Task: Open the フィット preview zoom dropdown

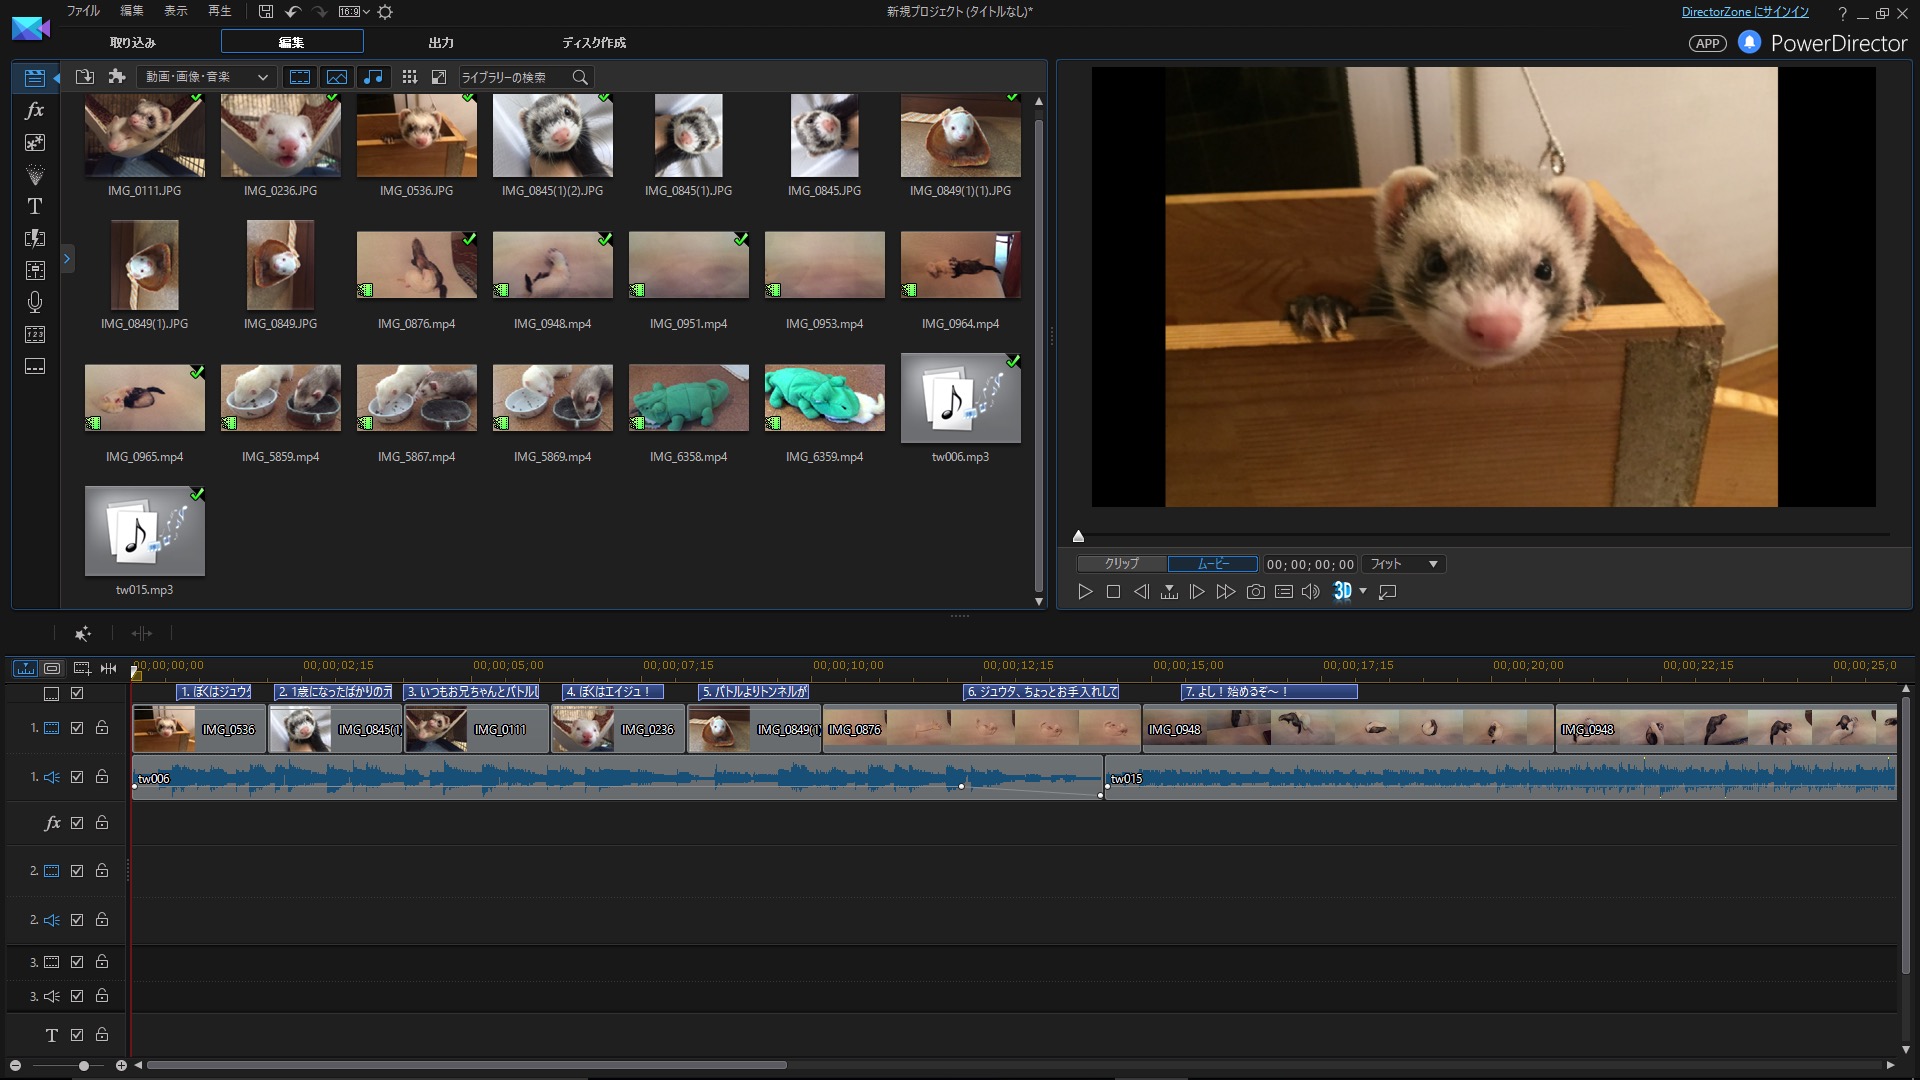Action: pos(1404,564)
